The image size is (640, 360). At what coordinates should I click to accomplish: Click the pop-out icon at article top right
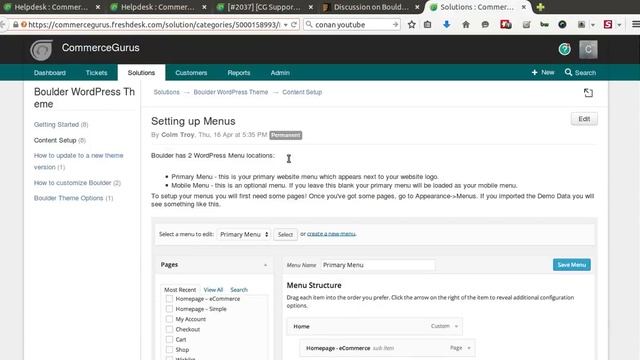click(x=588, y=93)
